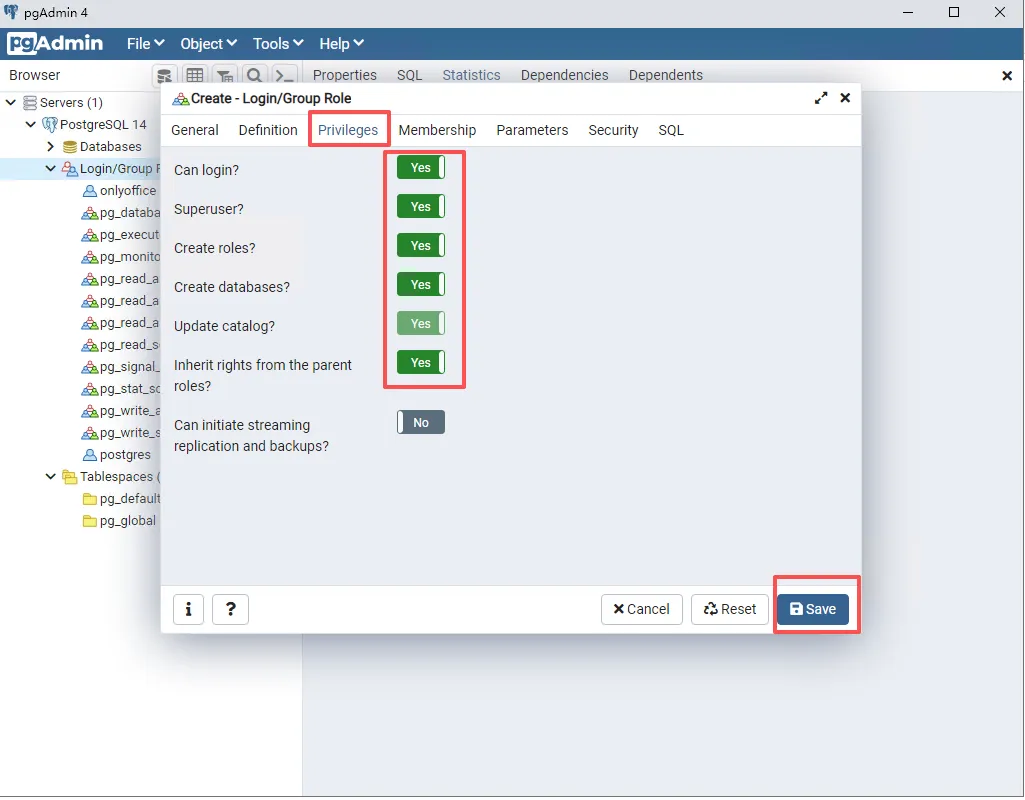
Task: Switch to the Membership tab
Action: point(437,130)
